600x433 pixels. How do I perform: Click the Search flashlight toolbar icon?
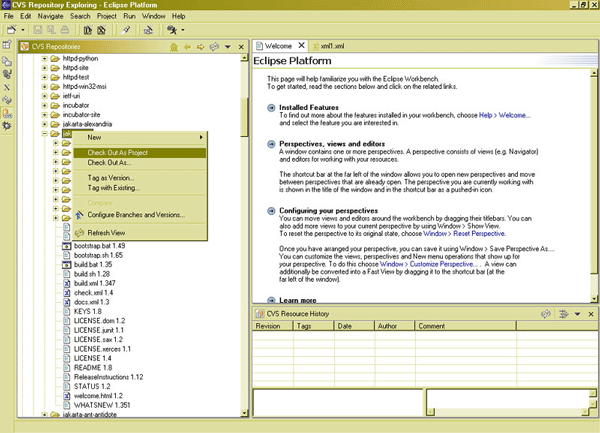click(x=126, y=29)
